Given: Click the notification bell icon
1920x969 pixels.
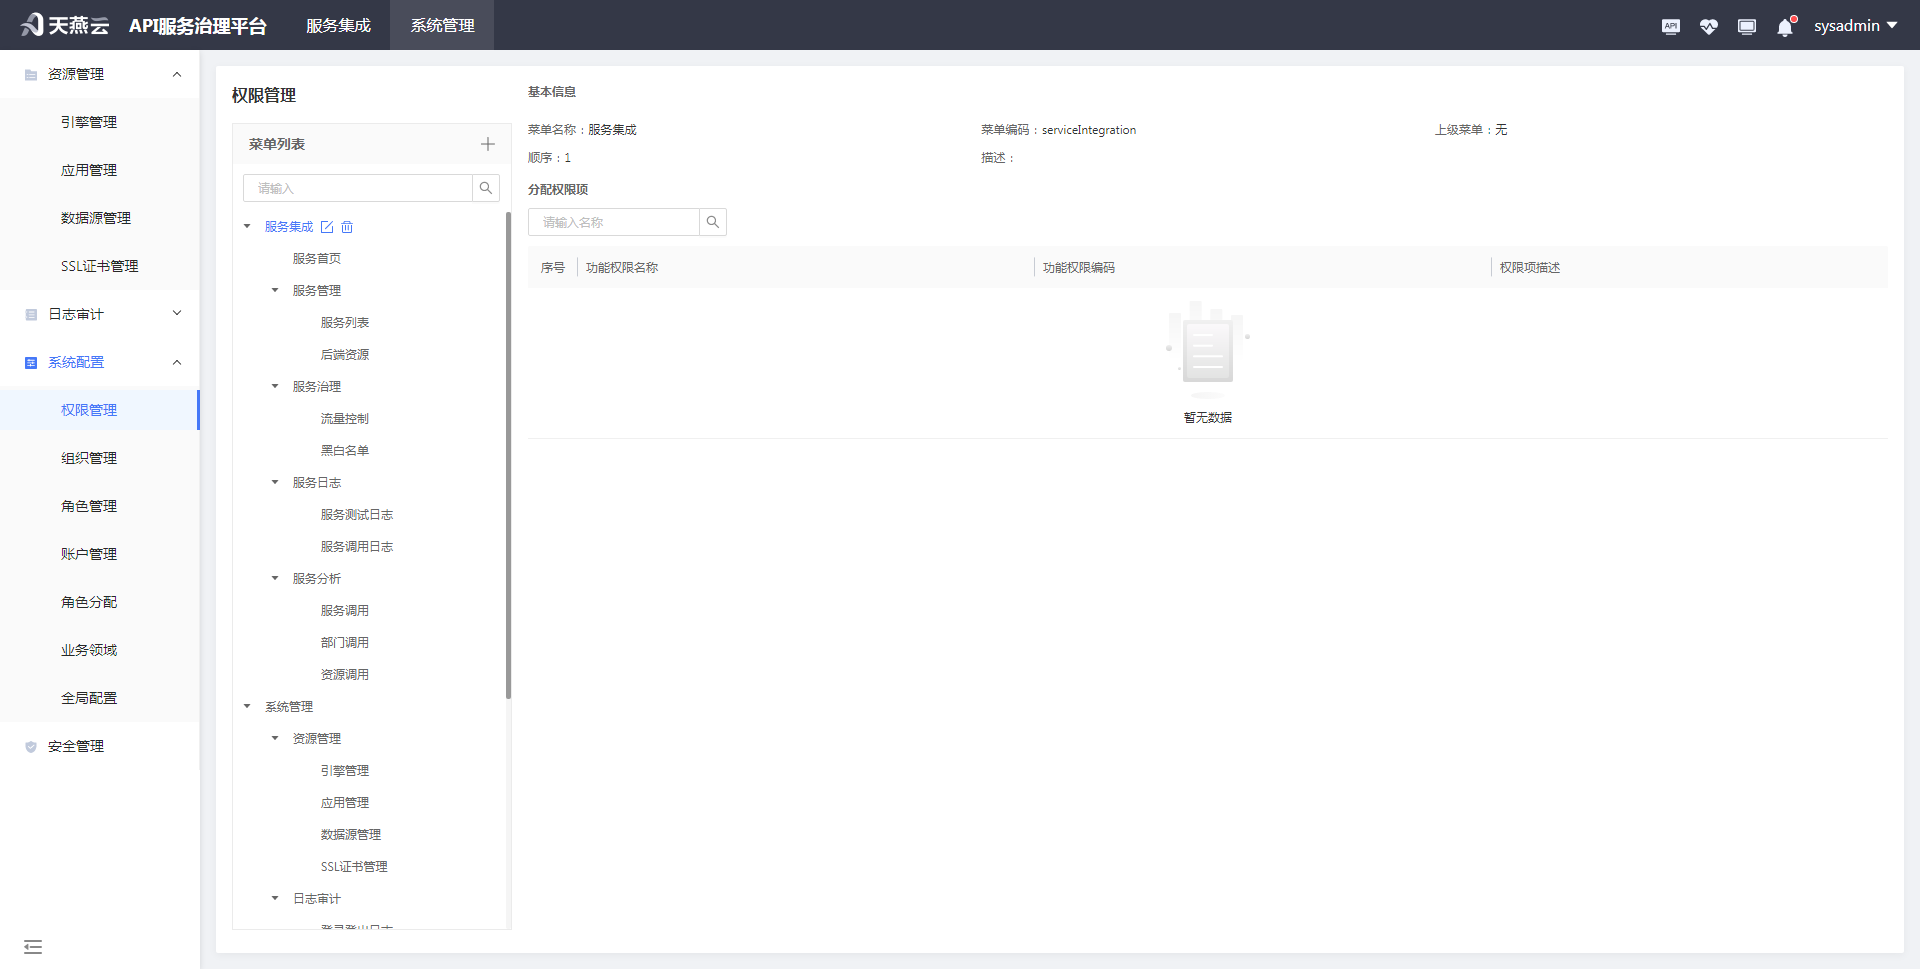Looking at the screenshot, I should click(x=1785, y=27).
